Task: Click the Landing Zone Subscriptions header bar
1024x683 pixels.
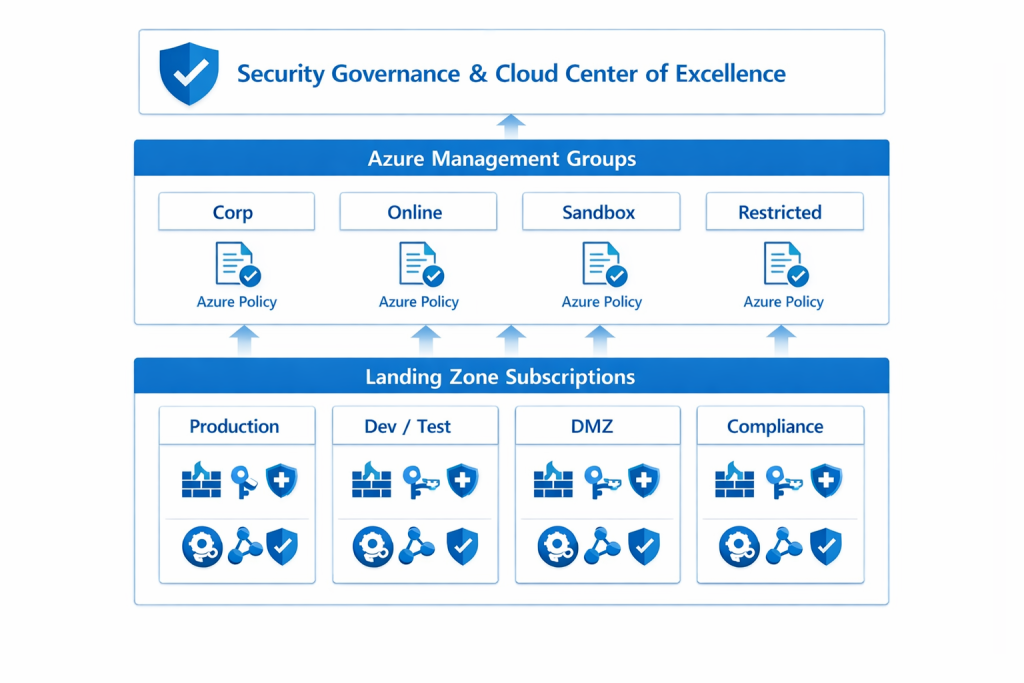Action: pos(511,376)
